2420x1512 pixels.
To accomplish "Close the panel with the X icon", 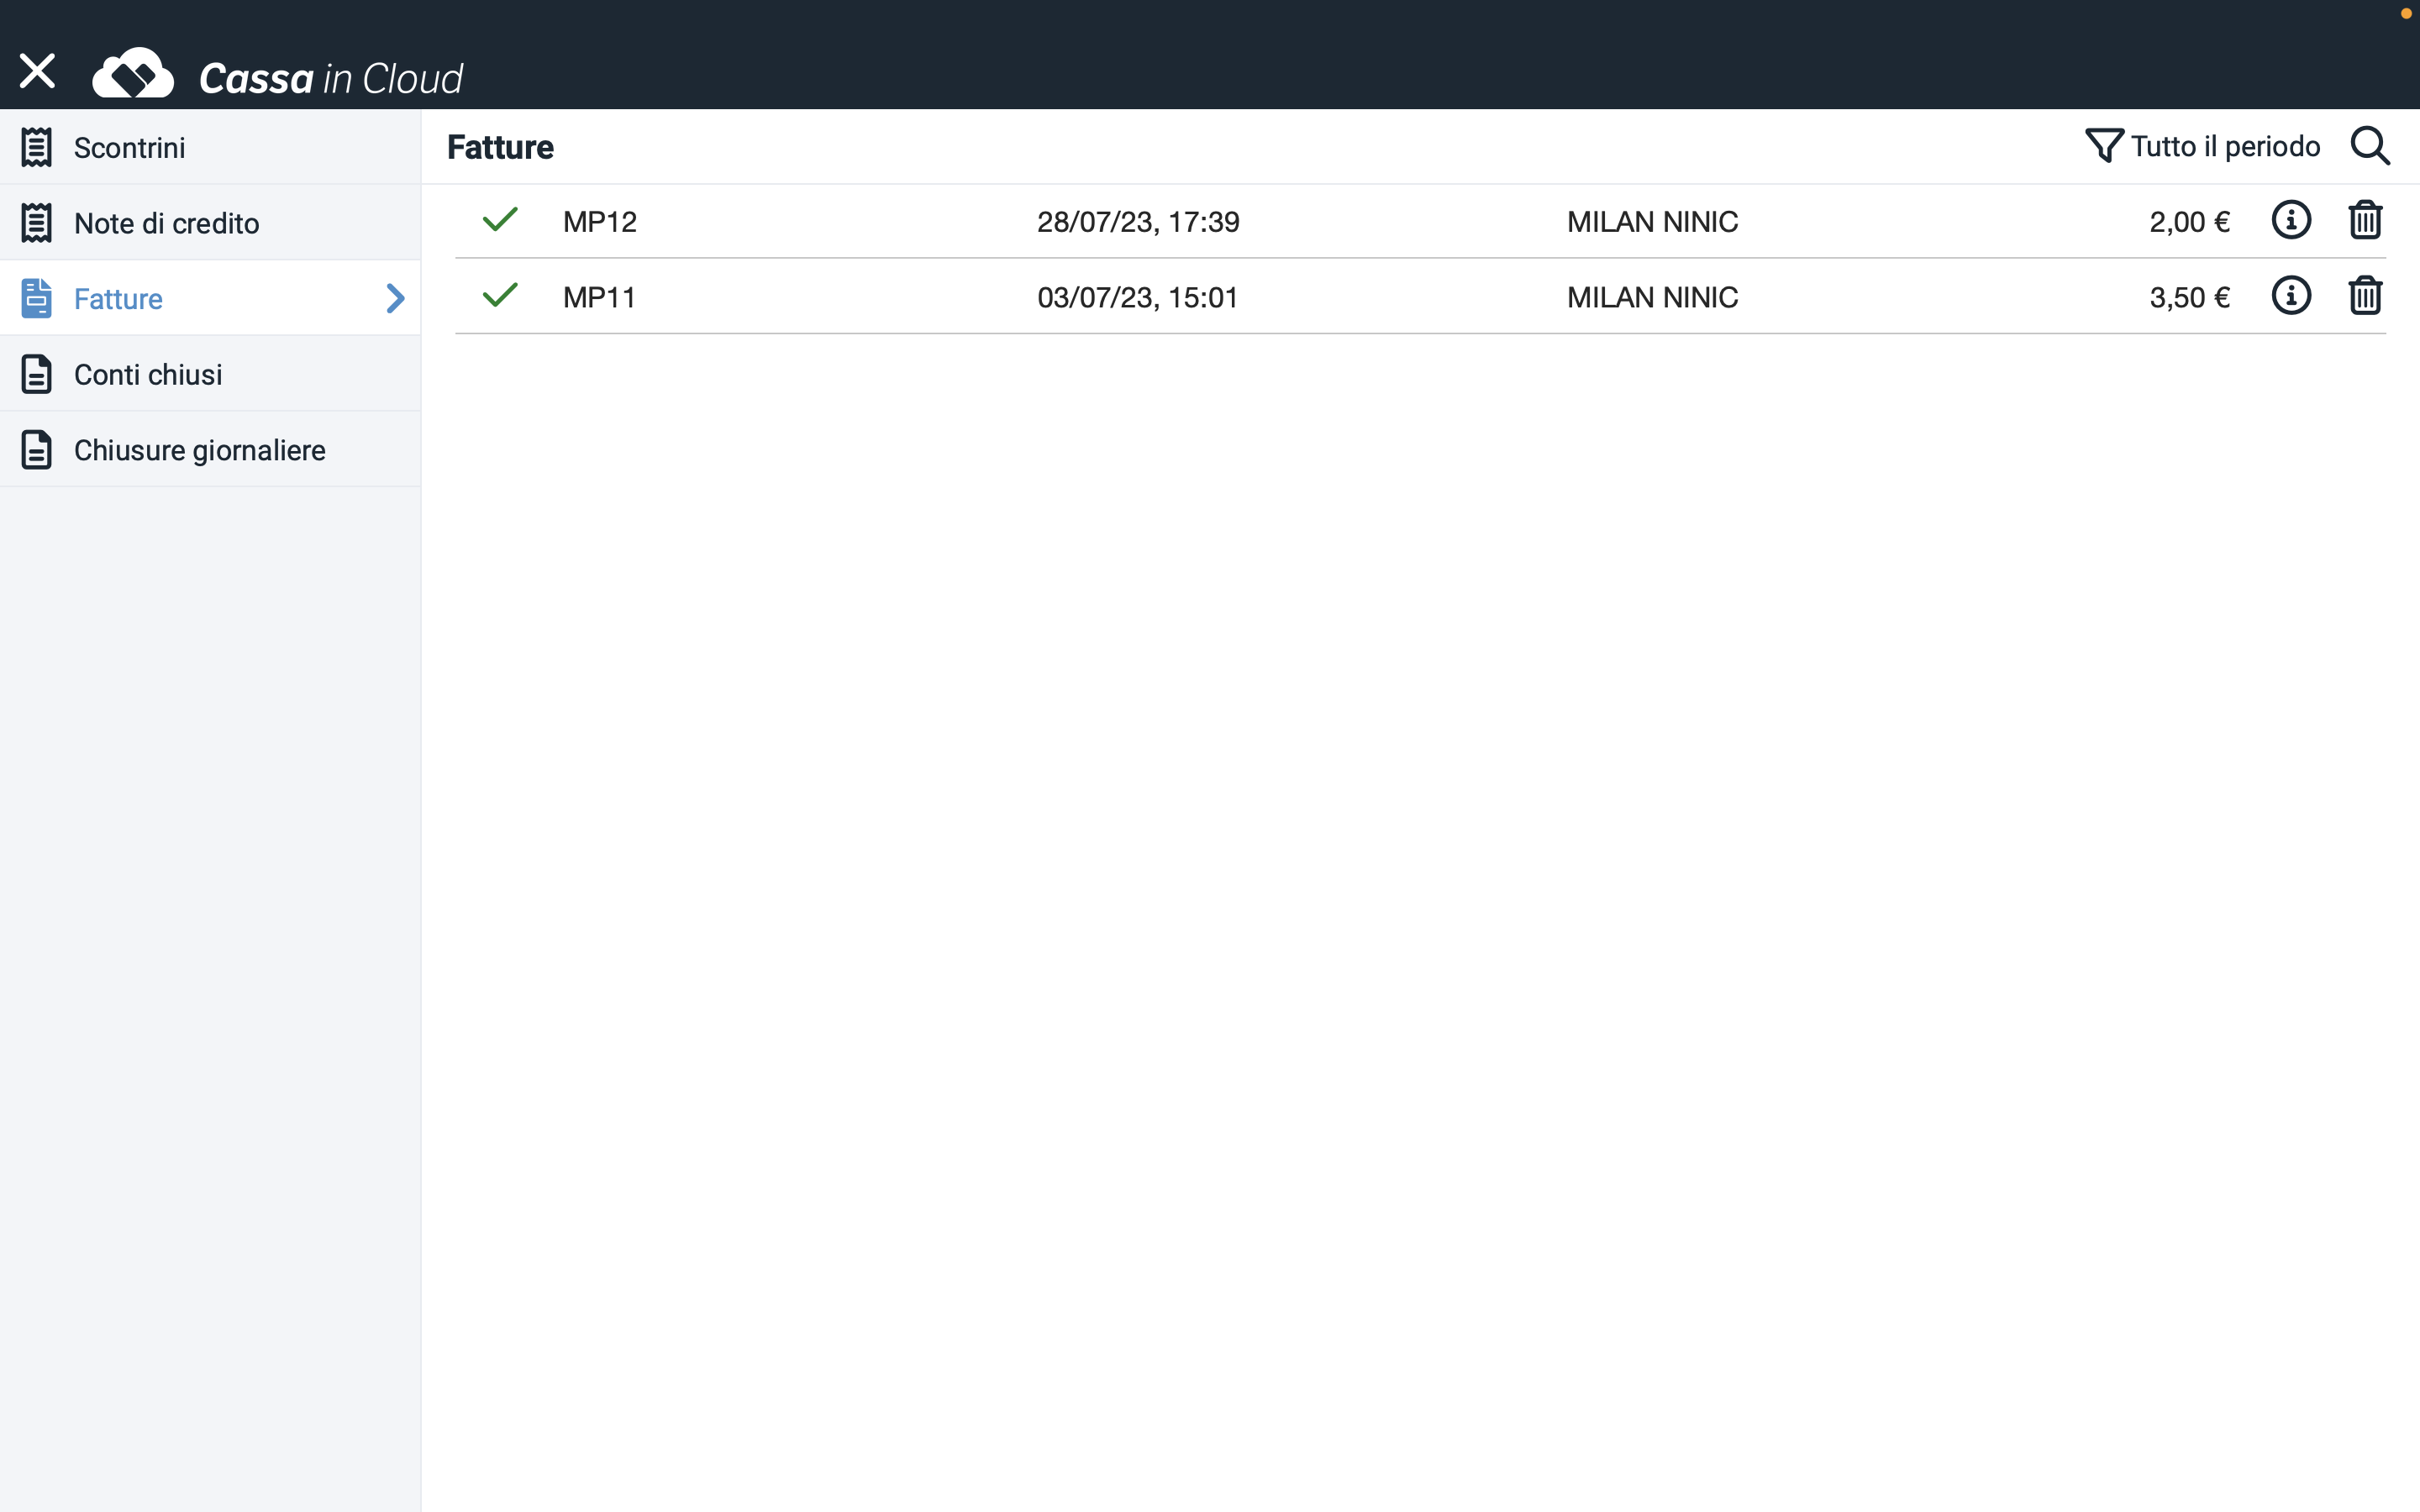I will click(x=37, y=71).
